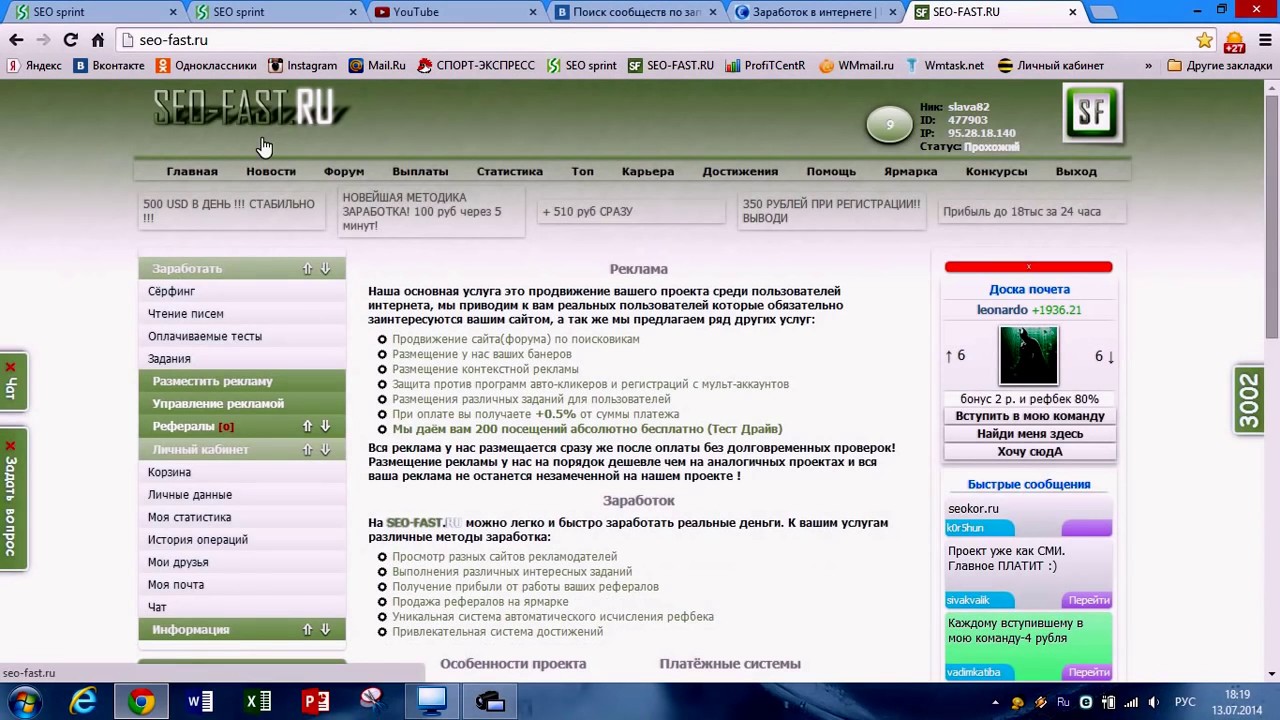Open Ярмарка menu item
The image size is (1280, 720).
(911, 171)
